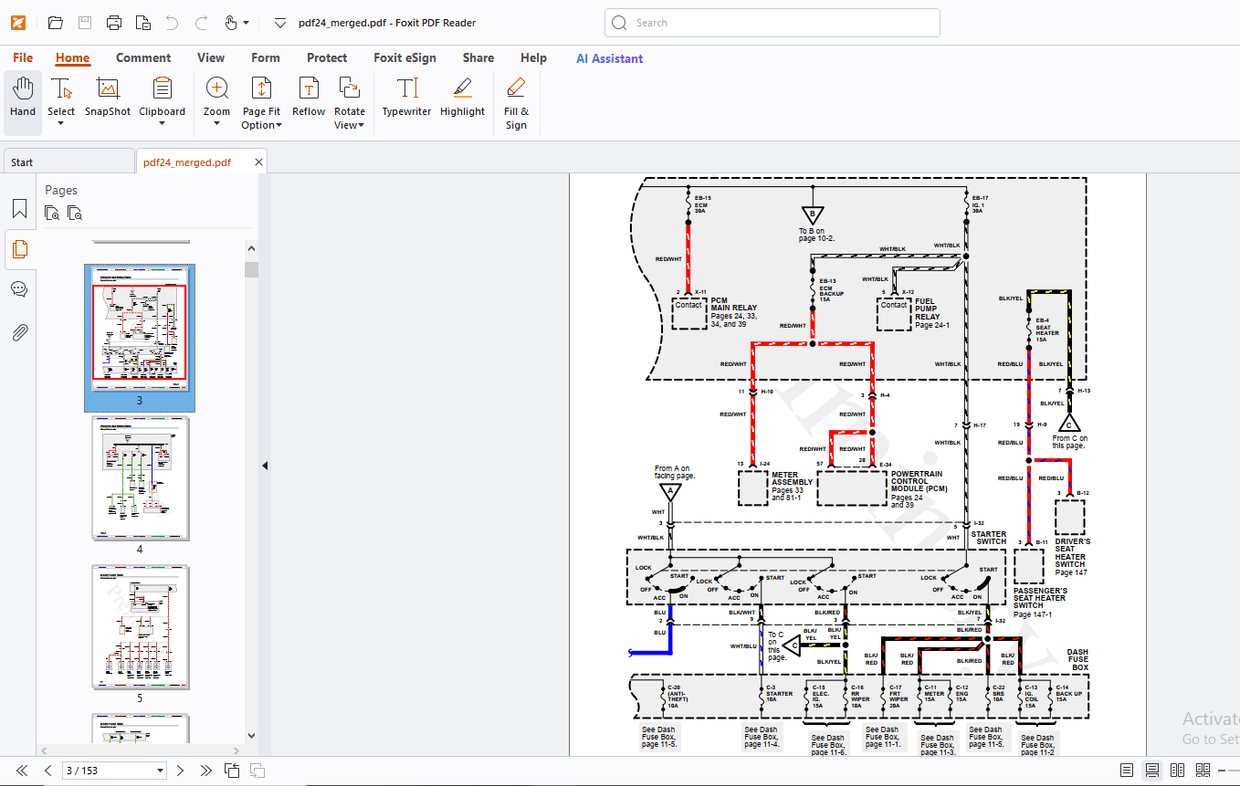Open the Bookmarks sidebar panel
This screenshot has height=786, width=1240.
point(19,209)
